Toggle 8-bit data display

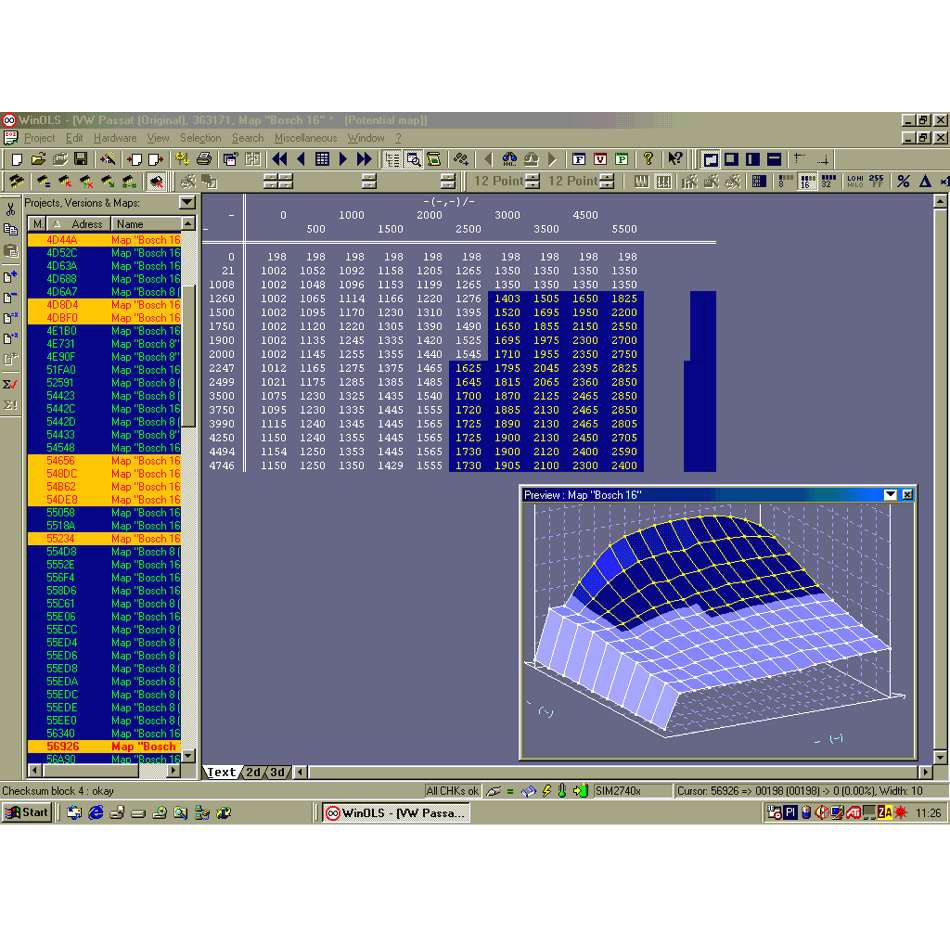tap(785, 181)
